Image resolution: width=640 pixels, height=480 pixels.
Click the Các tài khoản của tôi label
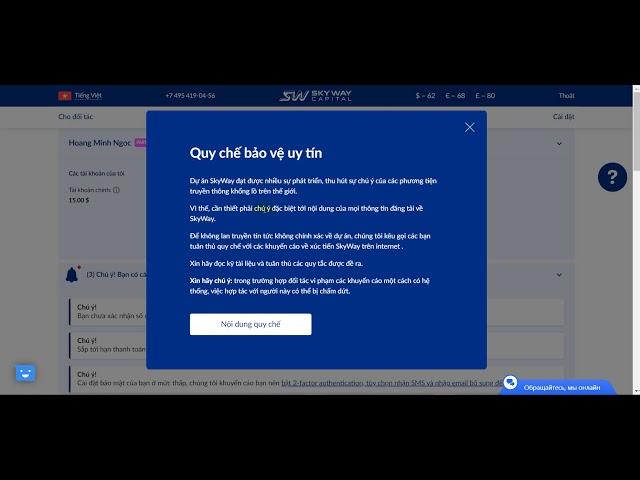coord(96,173)
